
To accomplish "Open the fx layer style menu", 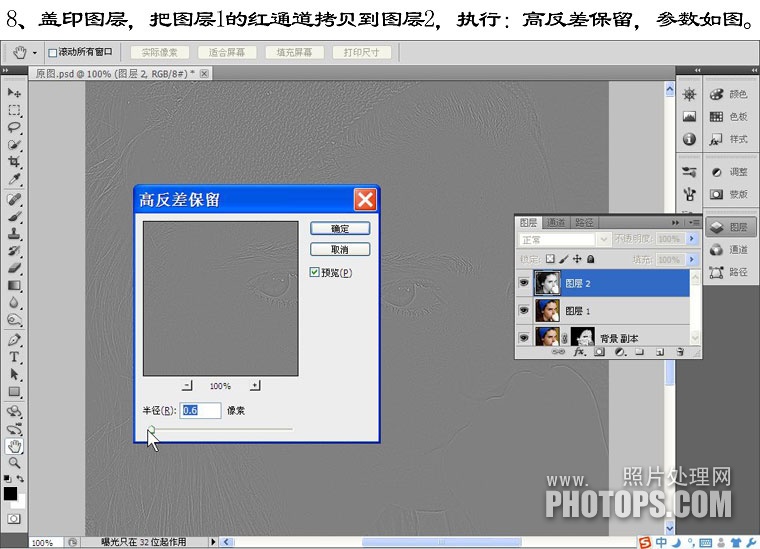I will click(579, 352).
